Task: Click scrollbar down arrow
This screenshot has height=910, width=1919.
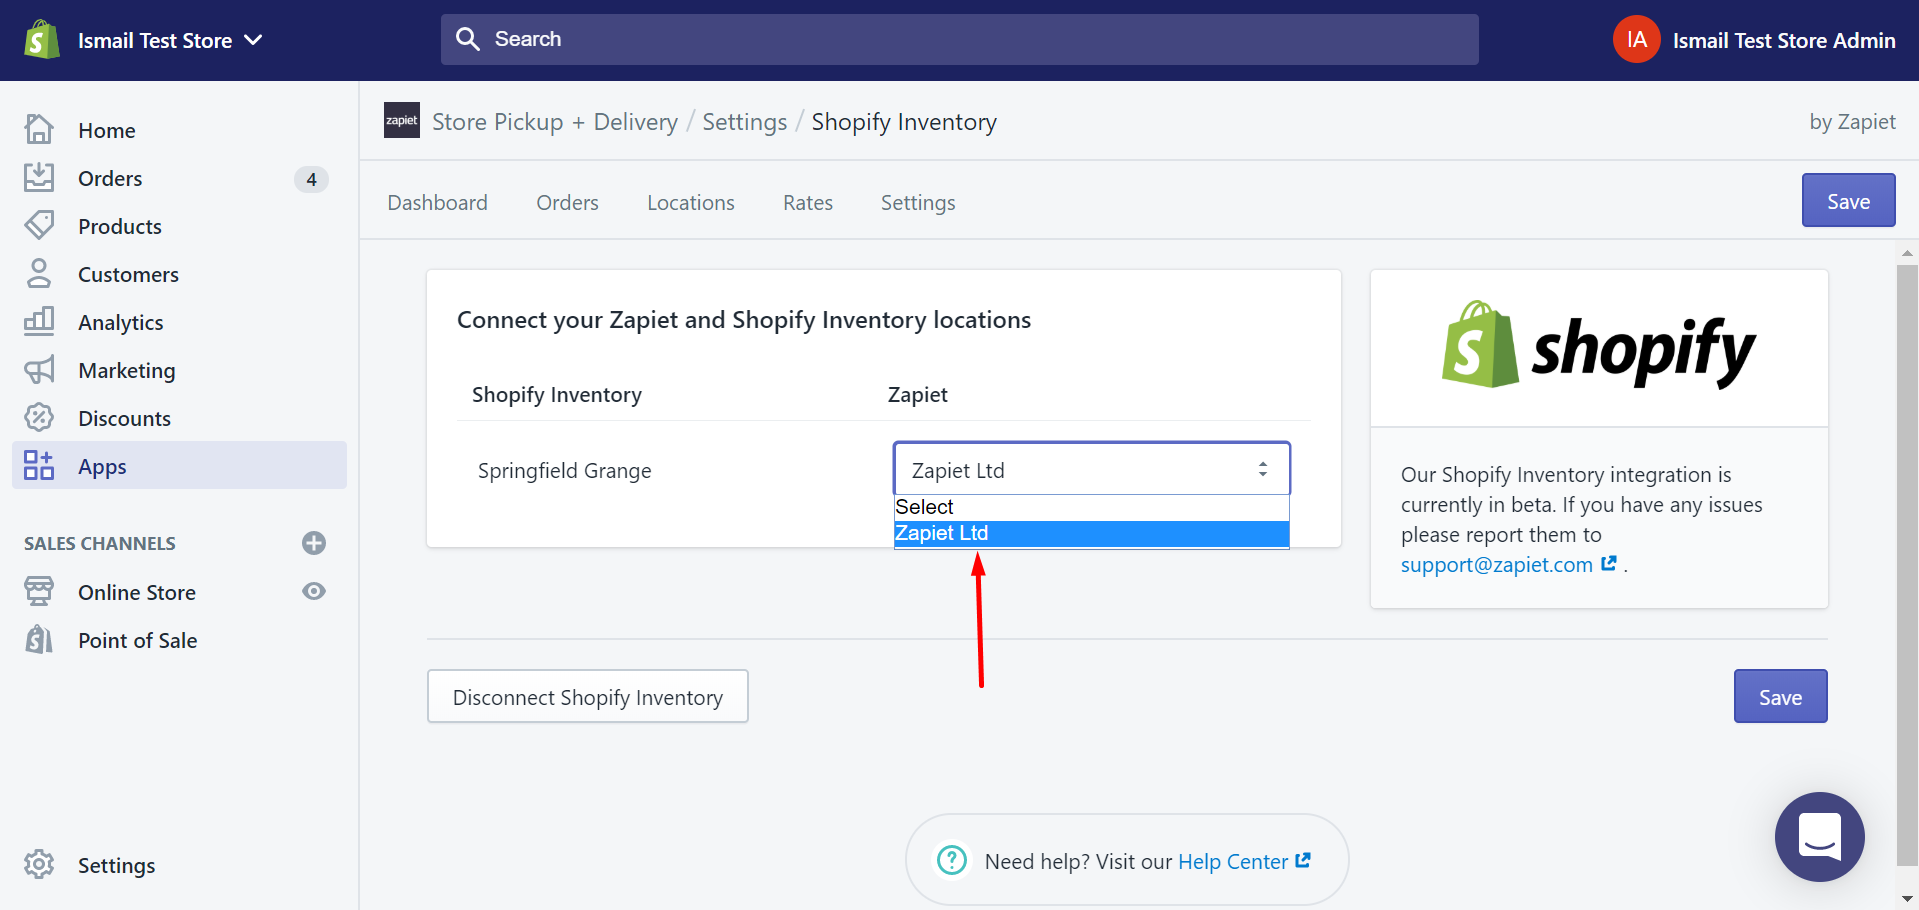Action: [1907, 899]
